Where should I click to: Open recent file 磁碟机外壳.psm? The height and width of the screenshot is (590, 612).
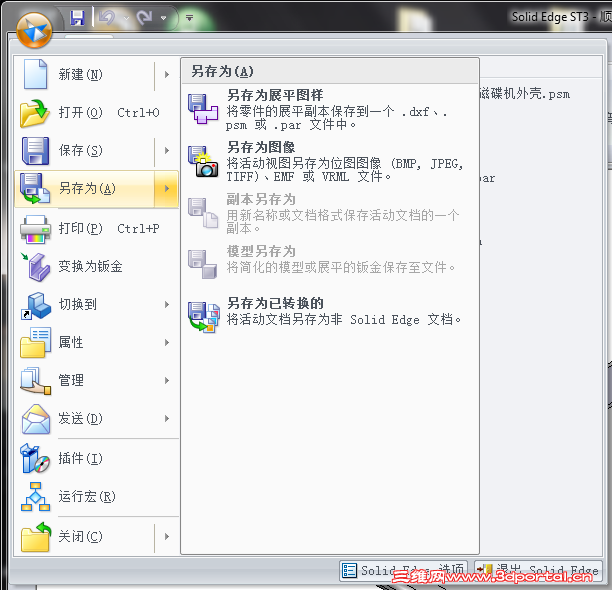point(525,94)
